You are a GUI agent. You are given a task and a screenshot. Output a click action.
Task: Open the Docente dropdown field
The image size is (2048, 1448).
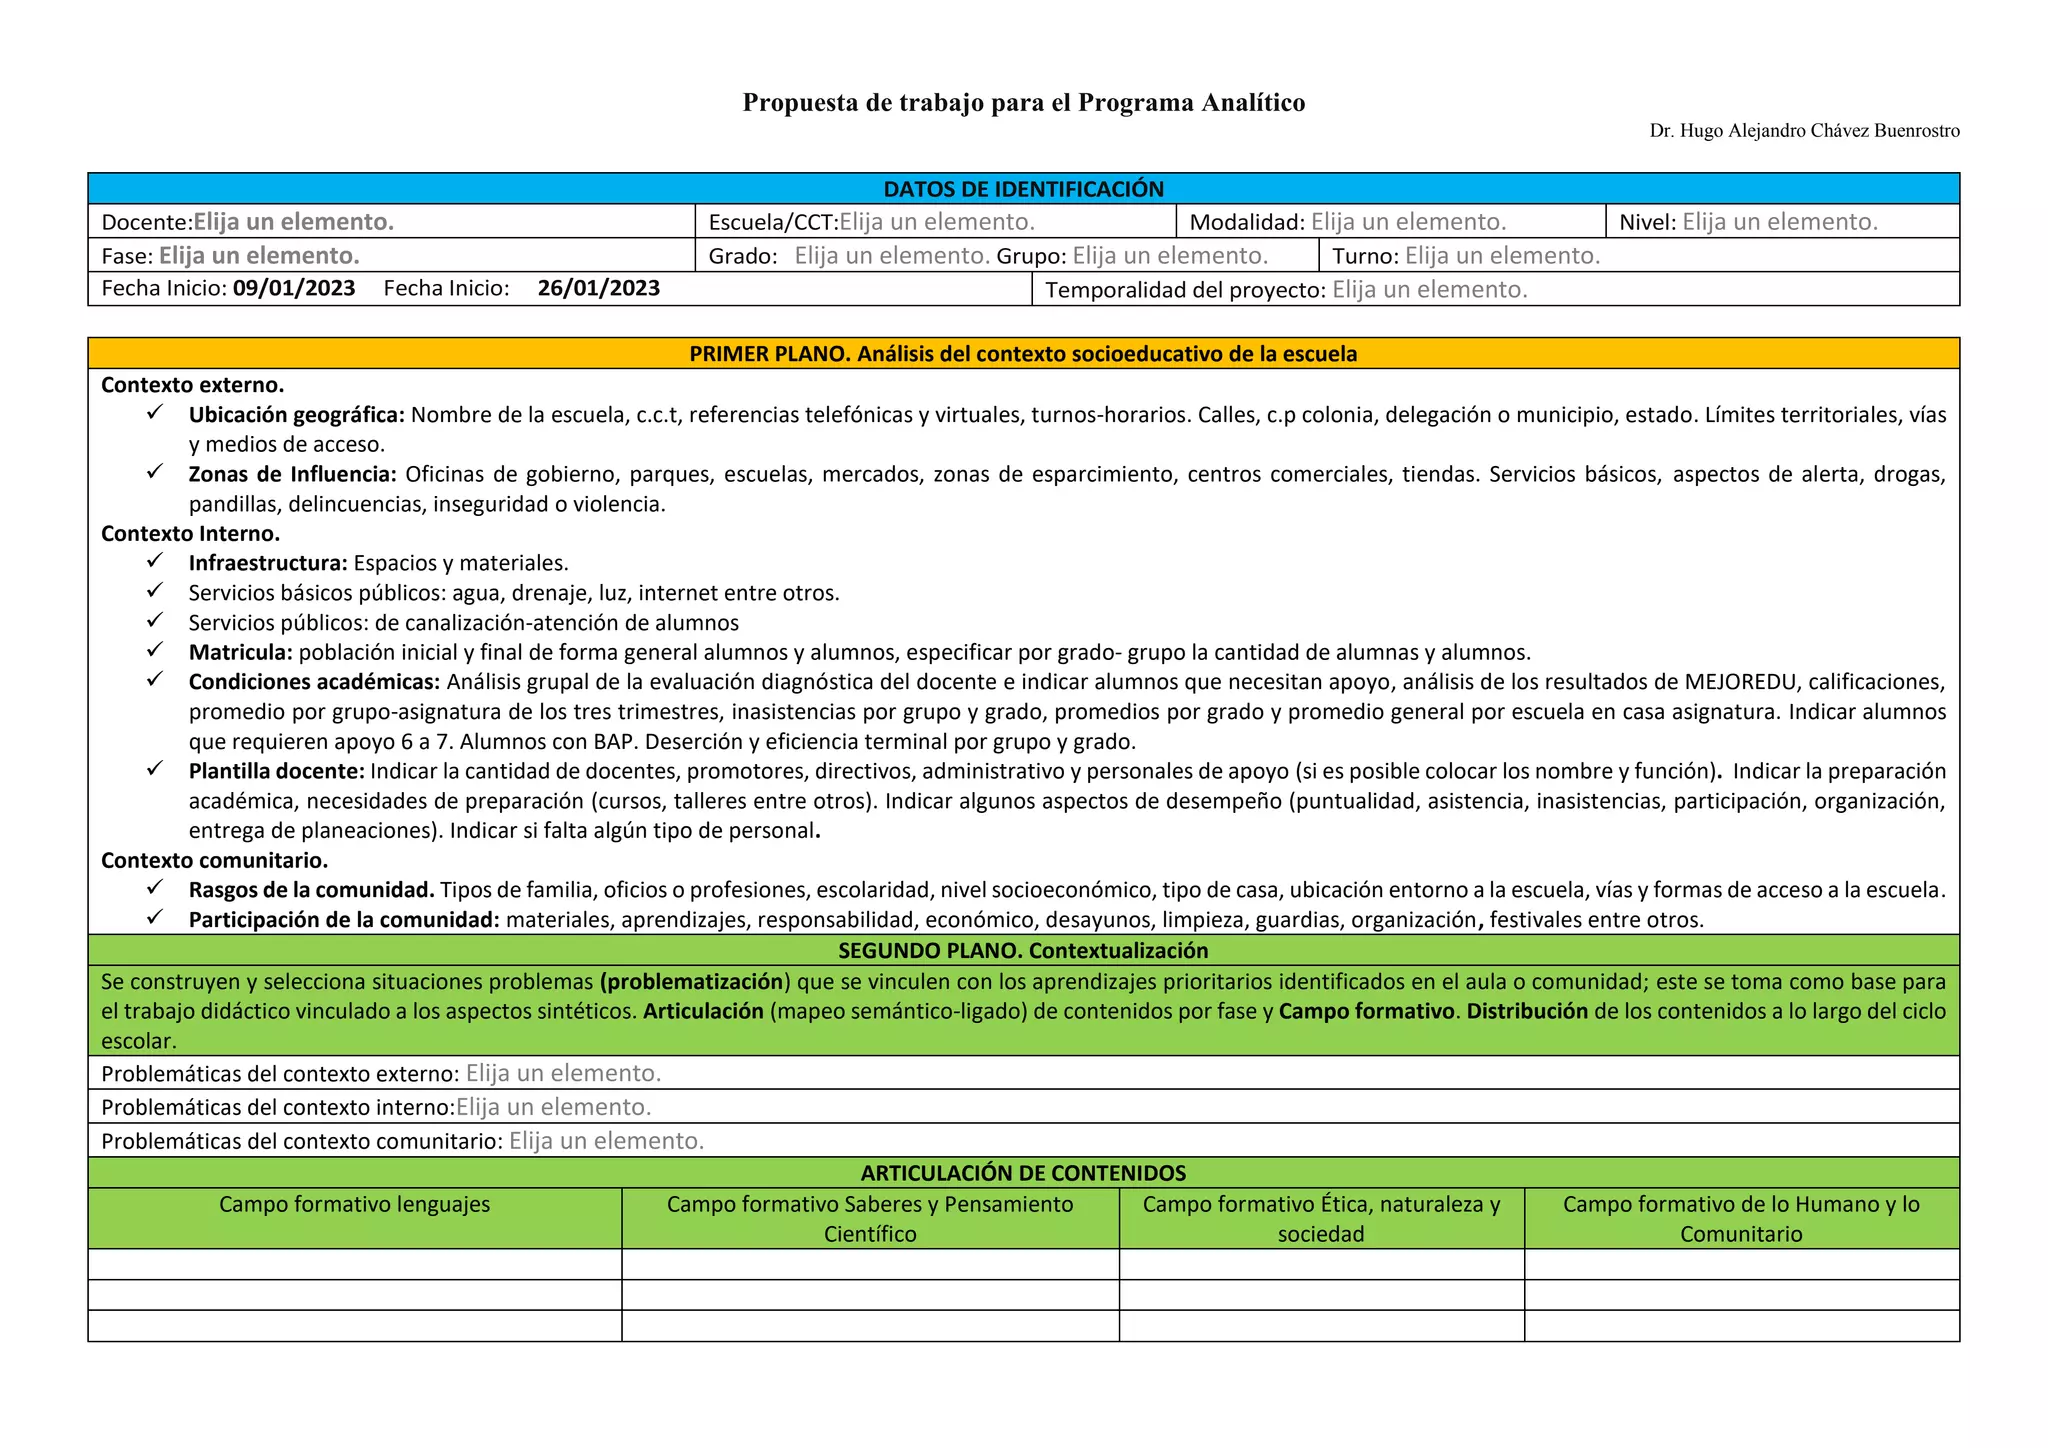click(x=293, y=222)
